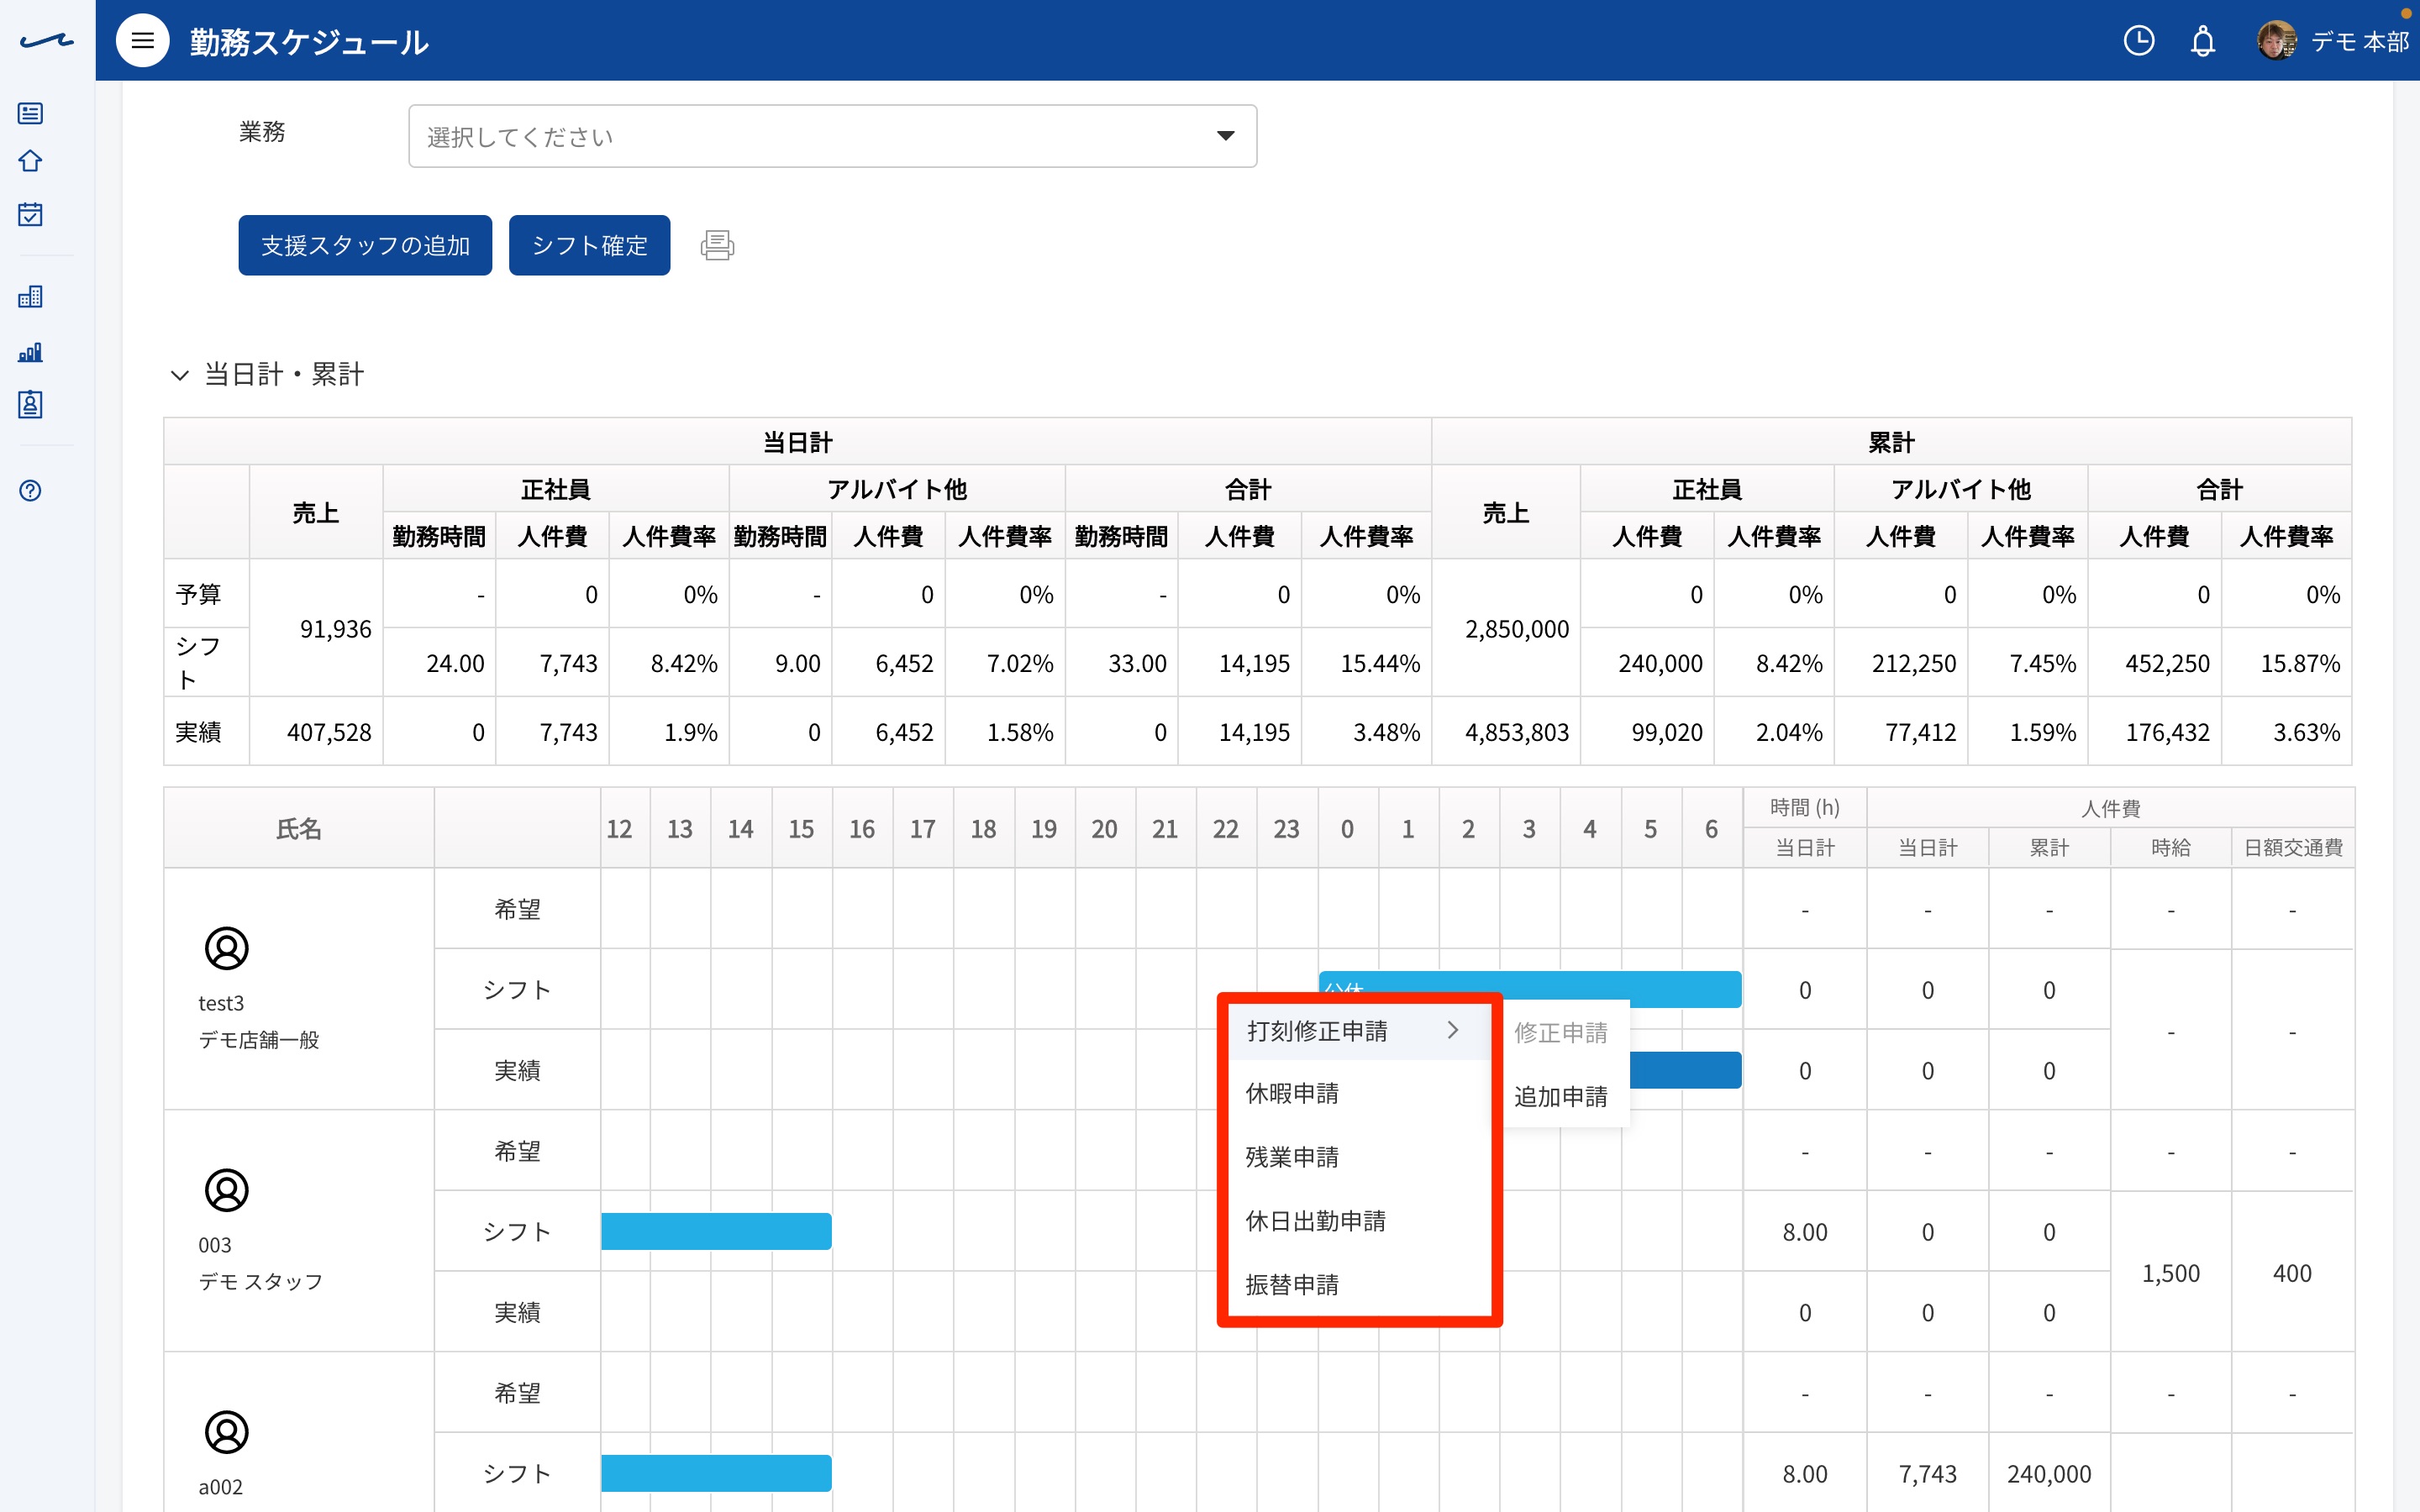Click the a002 user avatar icon
Image resolution: width=2420 pixels, height=1512 pixels.
pos(226,1432)
